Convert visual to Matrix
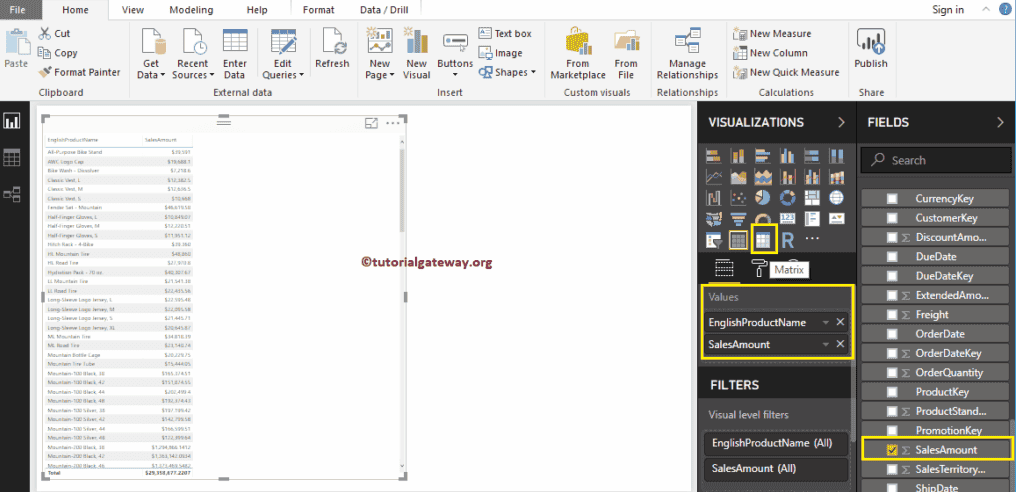Viewport: 1016px width, 492px height. click(x=763, y=239)
